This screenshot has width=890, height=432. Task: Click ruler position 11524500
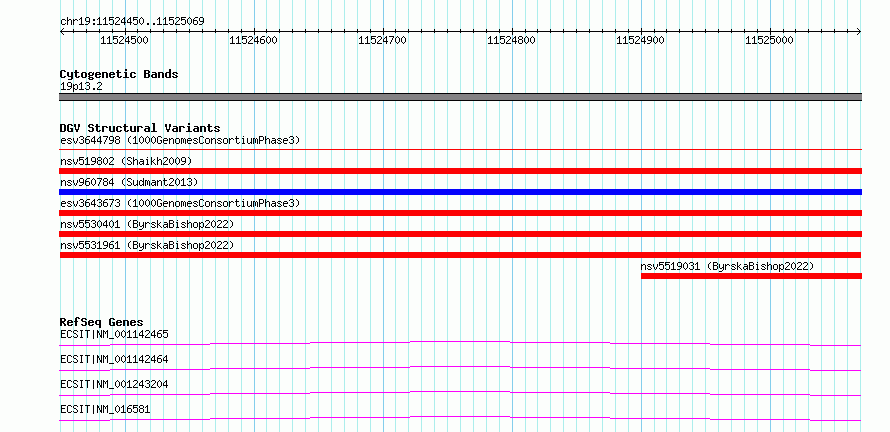point(124,40)
